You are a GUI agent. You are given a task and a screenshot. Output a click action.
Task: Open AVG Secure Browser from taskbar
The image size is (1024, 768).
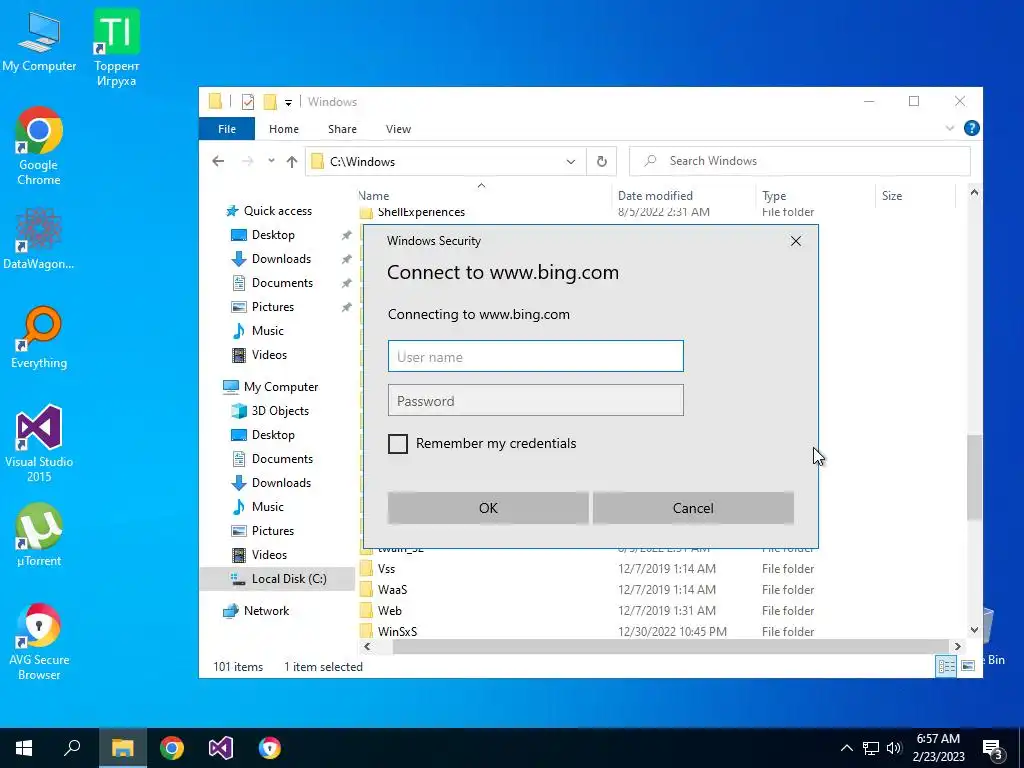pos(269,748)
